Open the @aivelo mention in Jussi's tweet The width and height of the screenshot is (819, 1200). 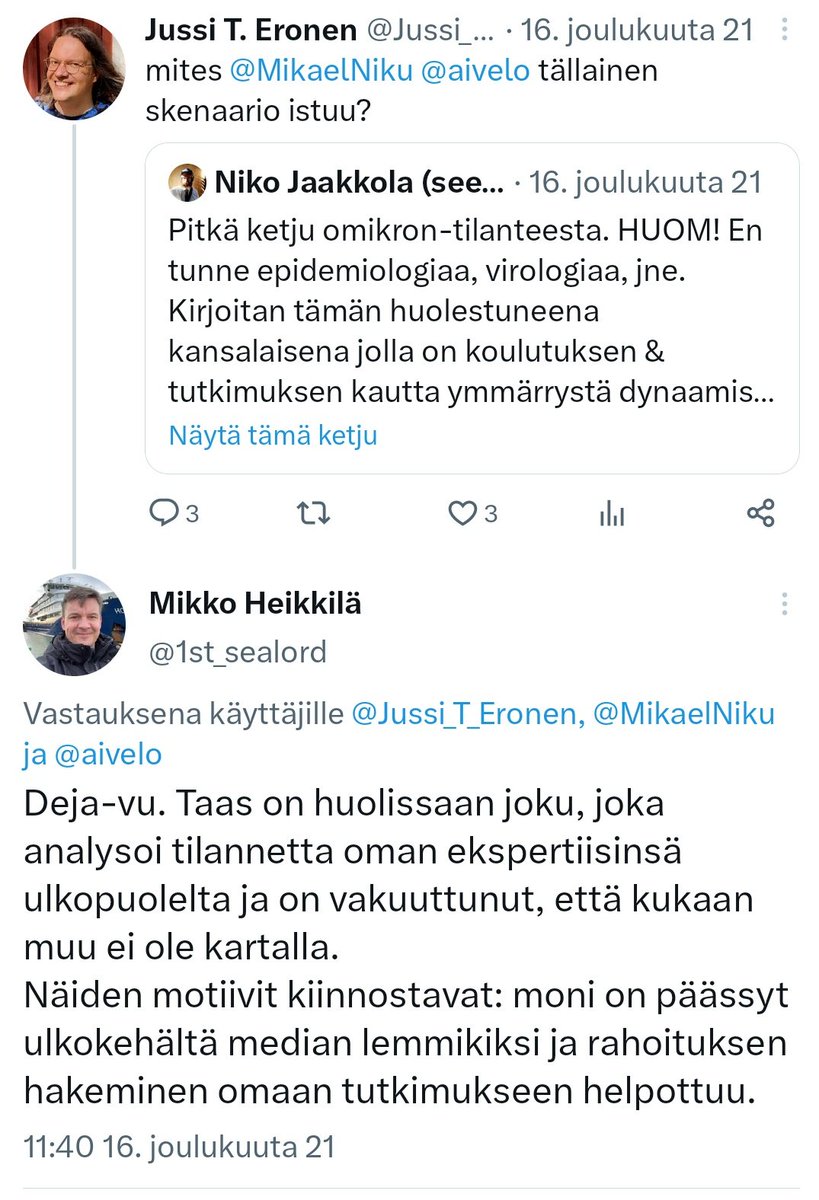click(476, 73)
